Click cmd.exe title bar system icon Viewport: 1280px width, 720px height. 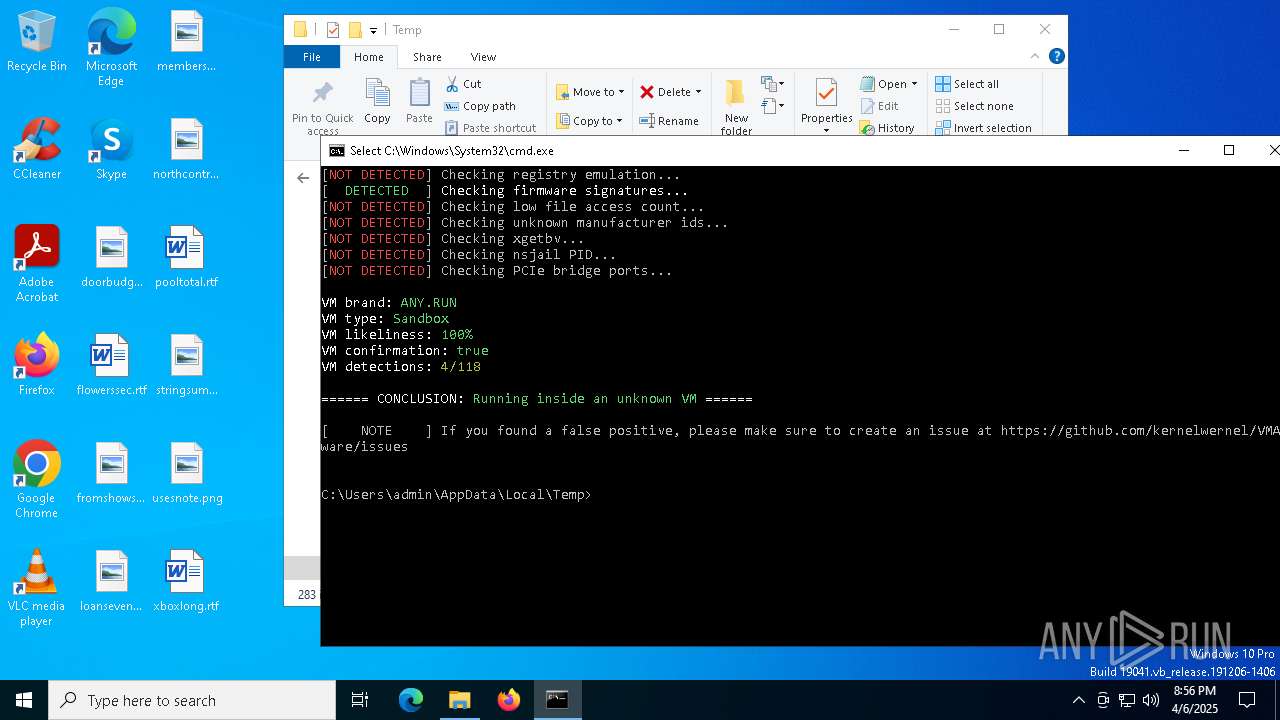pos(337,151)
